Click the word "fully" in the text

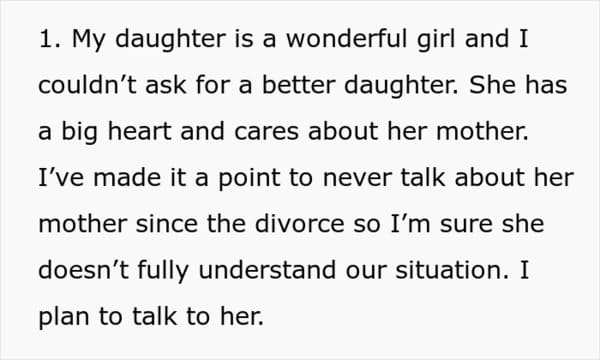(x=163, y=271)
